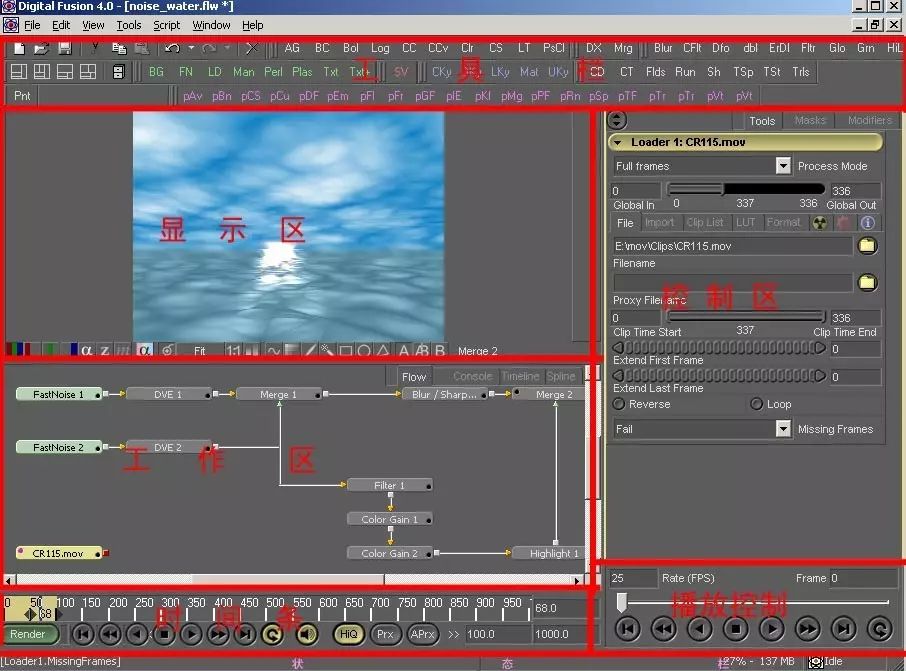The image size is (906, 671).
Task: Enable the Loop option
Action: tap(756, 404)
